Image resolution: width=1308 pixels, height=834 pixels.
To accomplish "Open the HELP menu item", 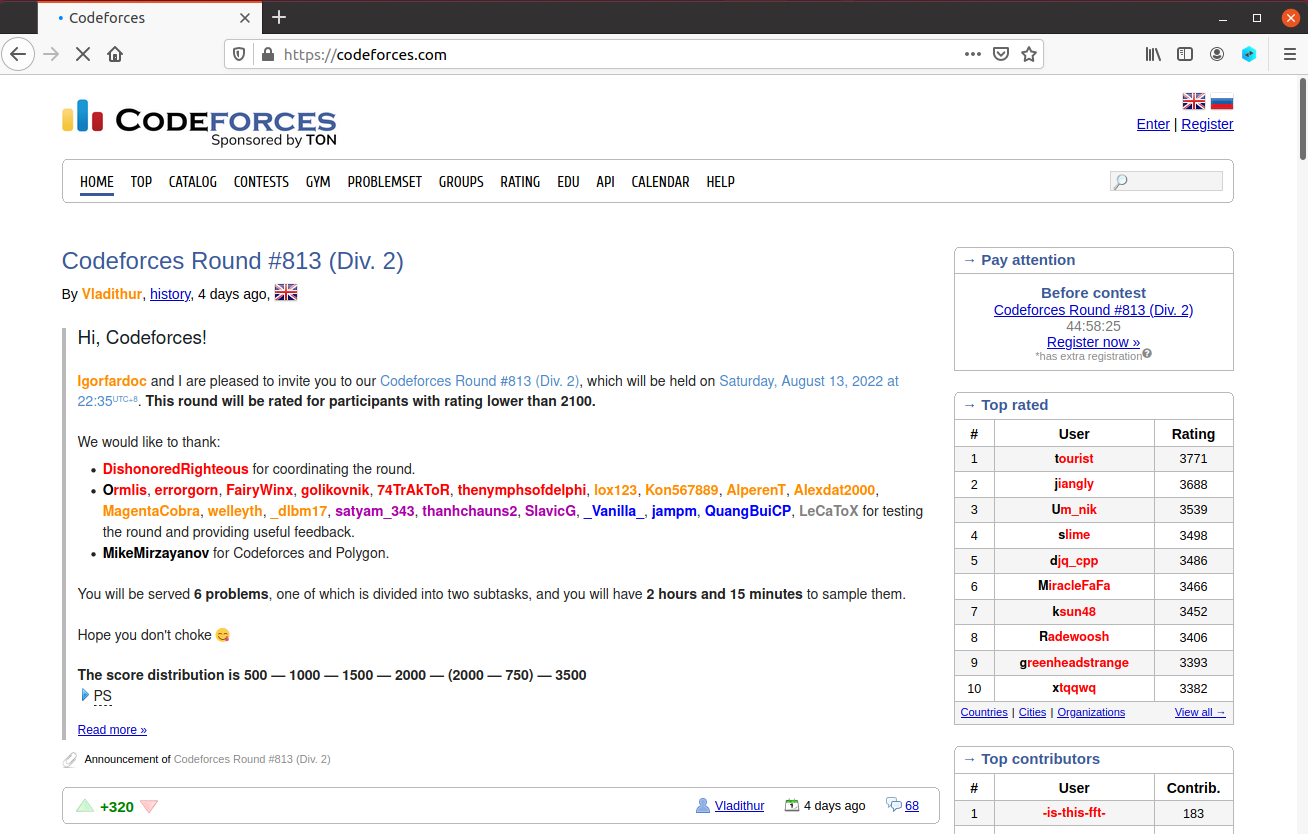I will coord(720,182).
